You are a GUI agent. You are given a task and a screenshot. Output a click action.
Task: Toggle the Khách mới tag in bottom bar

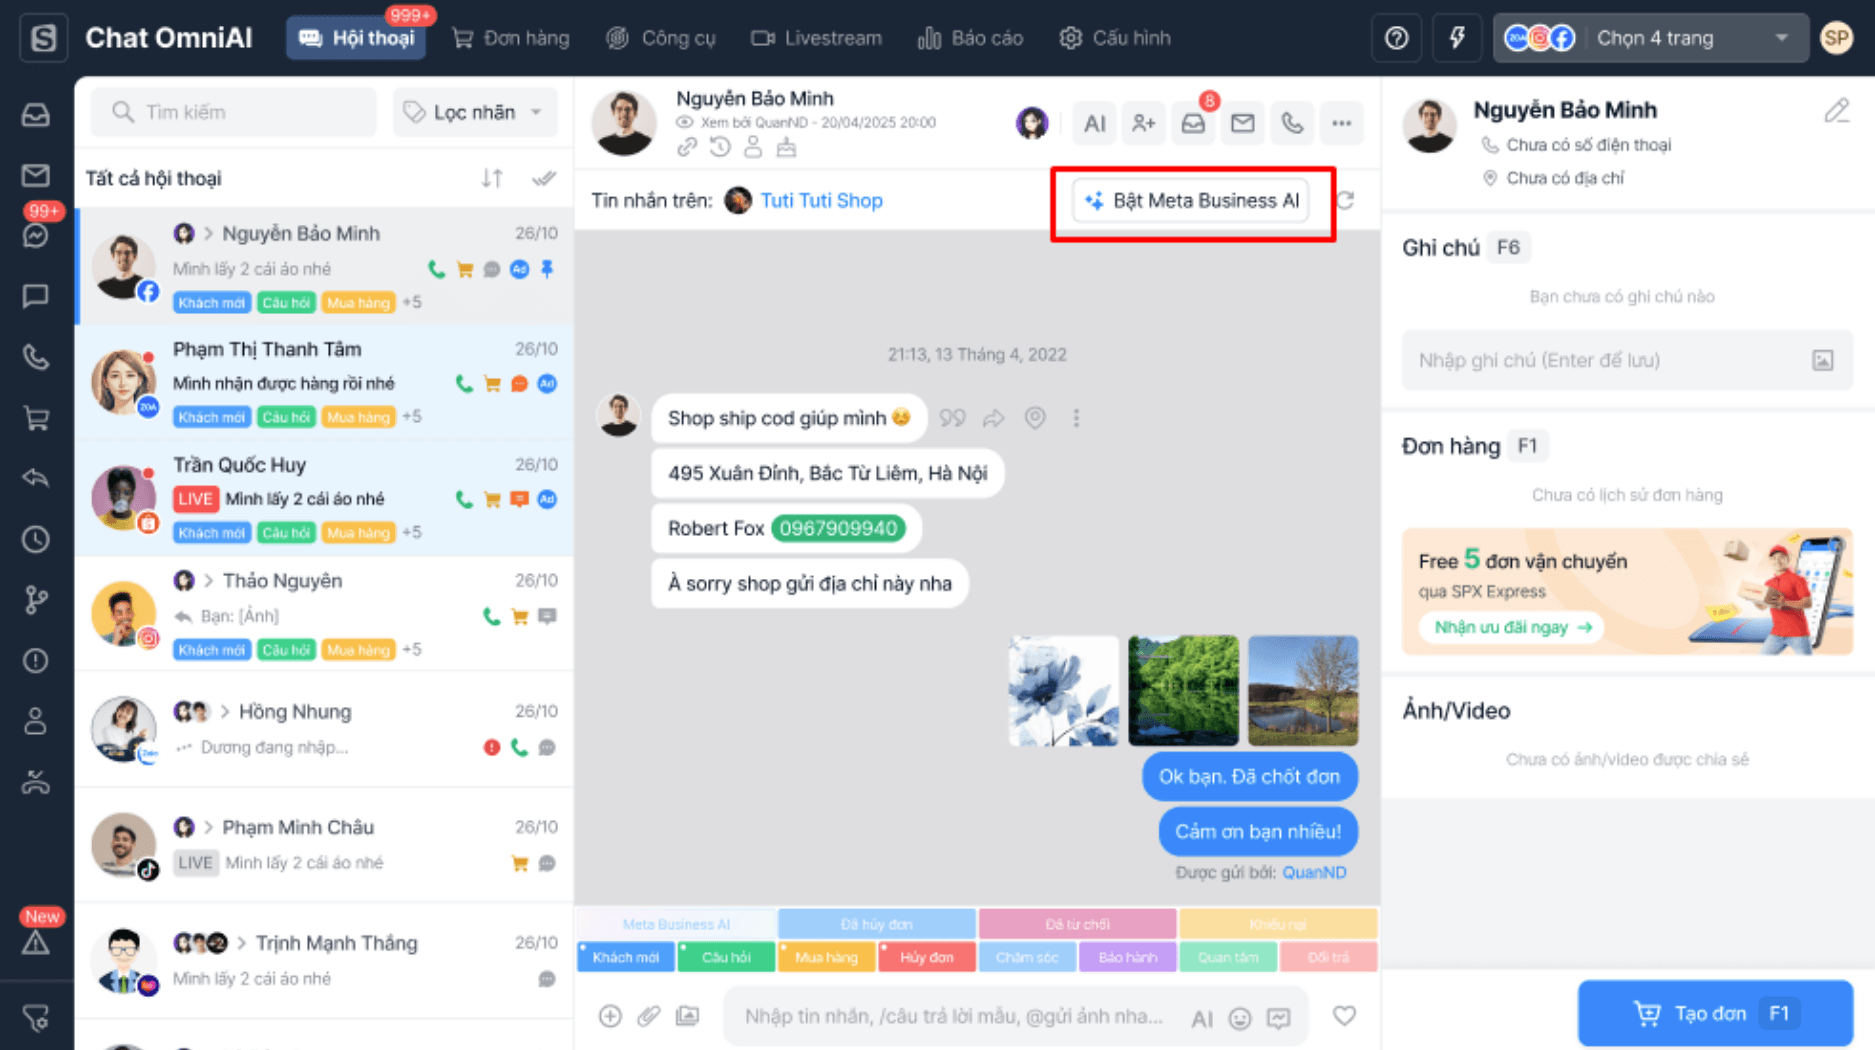click(626, 957)
